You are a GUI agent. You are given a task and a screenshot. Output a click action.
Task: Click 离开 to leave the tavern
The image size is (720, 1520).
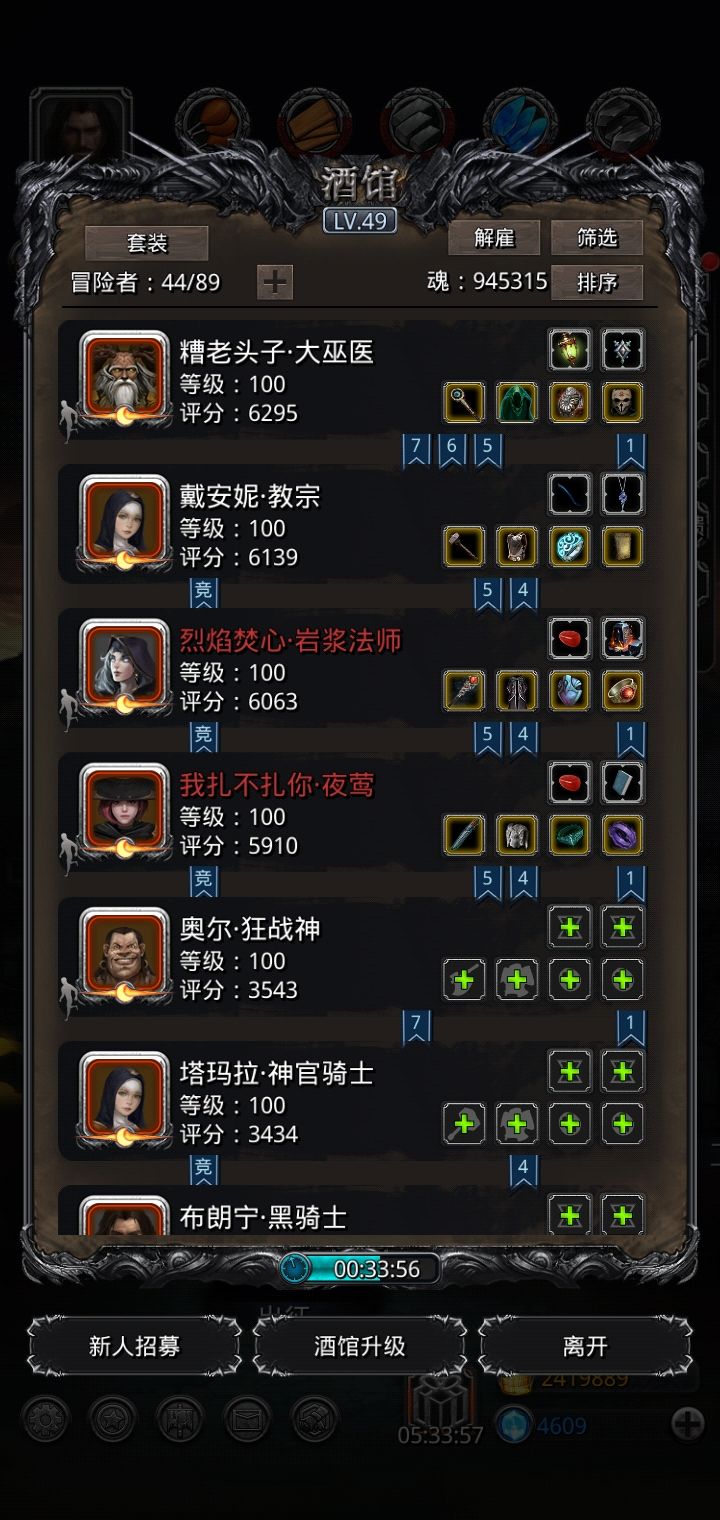click(586, 1346)
